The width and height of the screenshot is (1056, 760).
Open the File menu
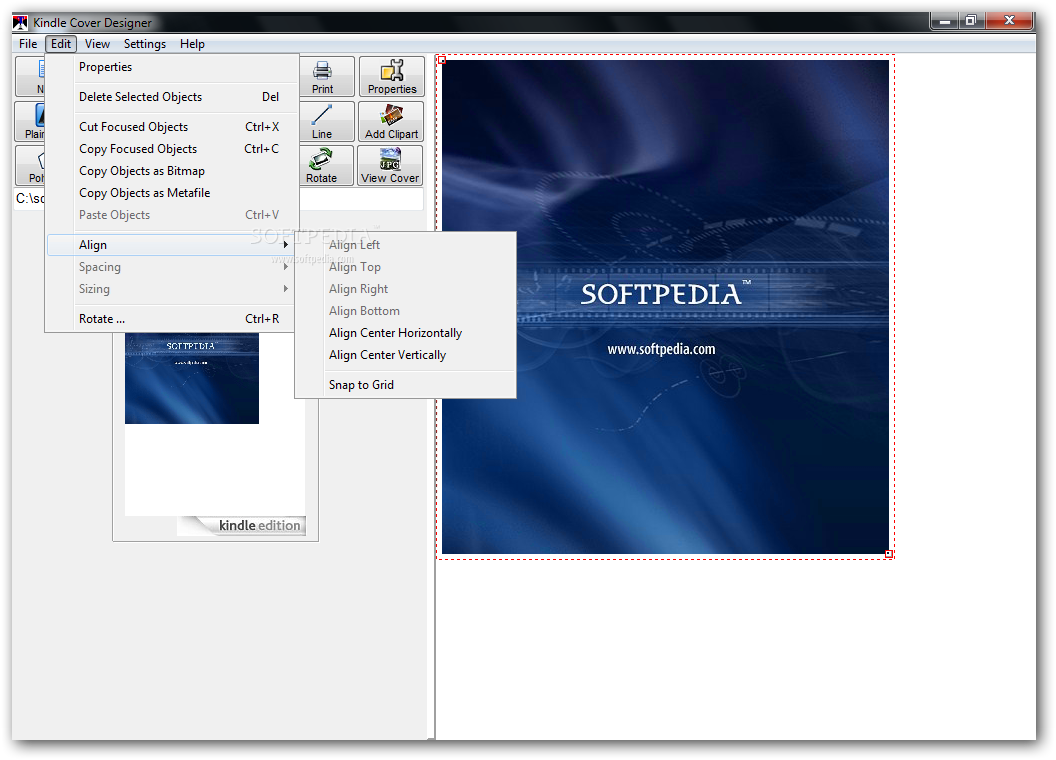pyautogui.click(x=28, y=44)
